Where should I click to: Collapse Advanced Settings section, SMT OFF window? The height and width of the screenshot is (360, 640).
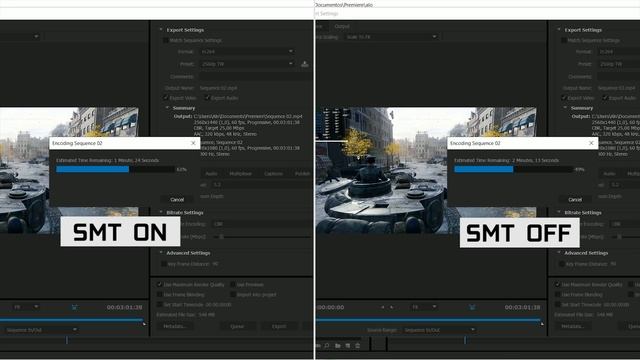click(x=559, y=253)
